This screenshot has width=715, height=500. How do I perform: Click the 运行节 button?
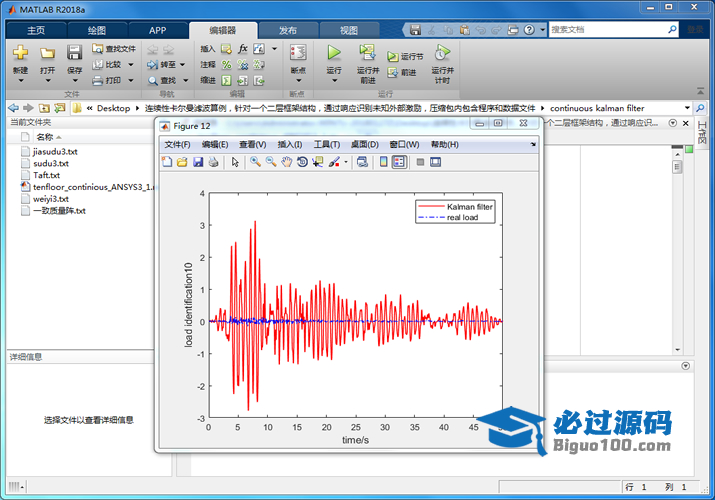[405, 57]
